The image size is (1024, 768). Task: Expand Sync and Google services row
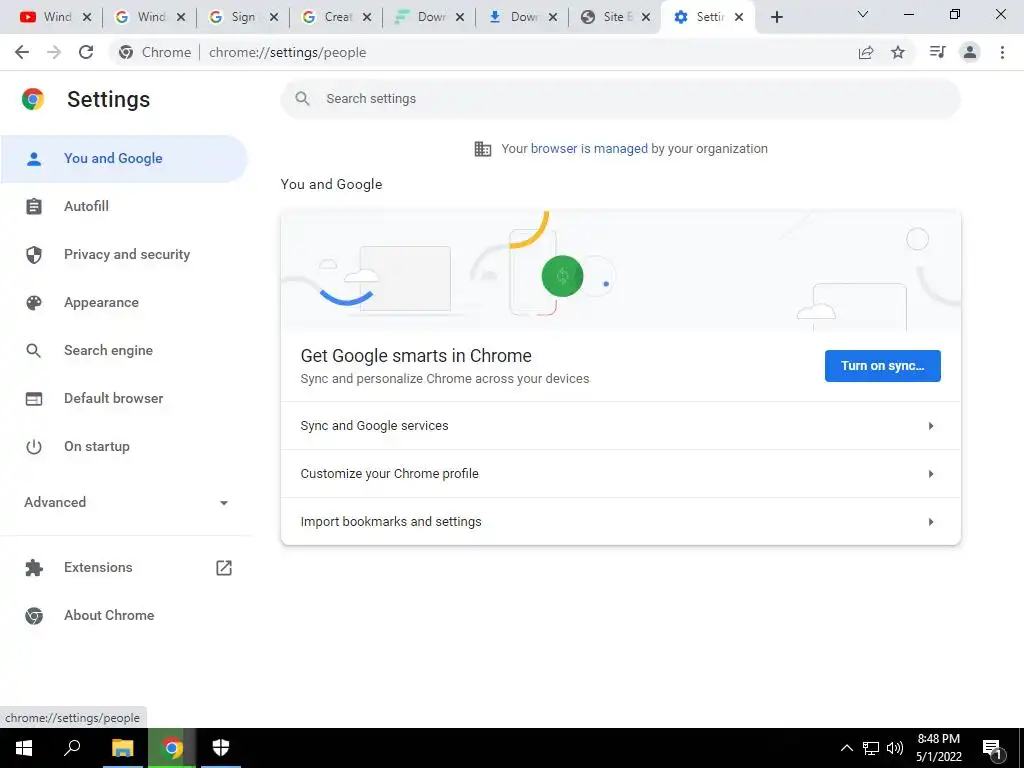620,426
